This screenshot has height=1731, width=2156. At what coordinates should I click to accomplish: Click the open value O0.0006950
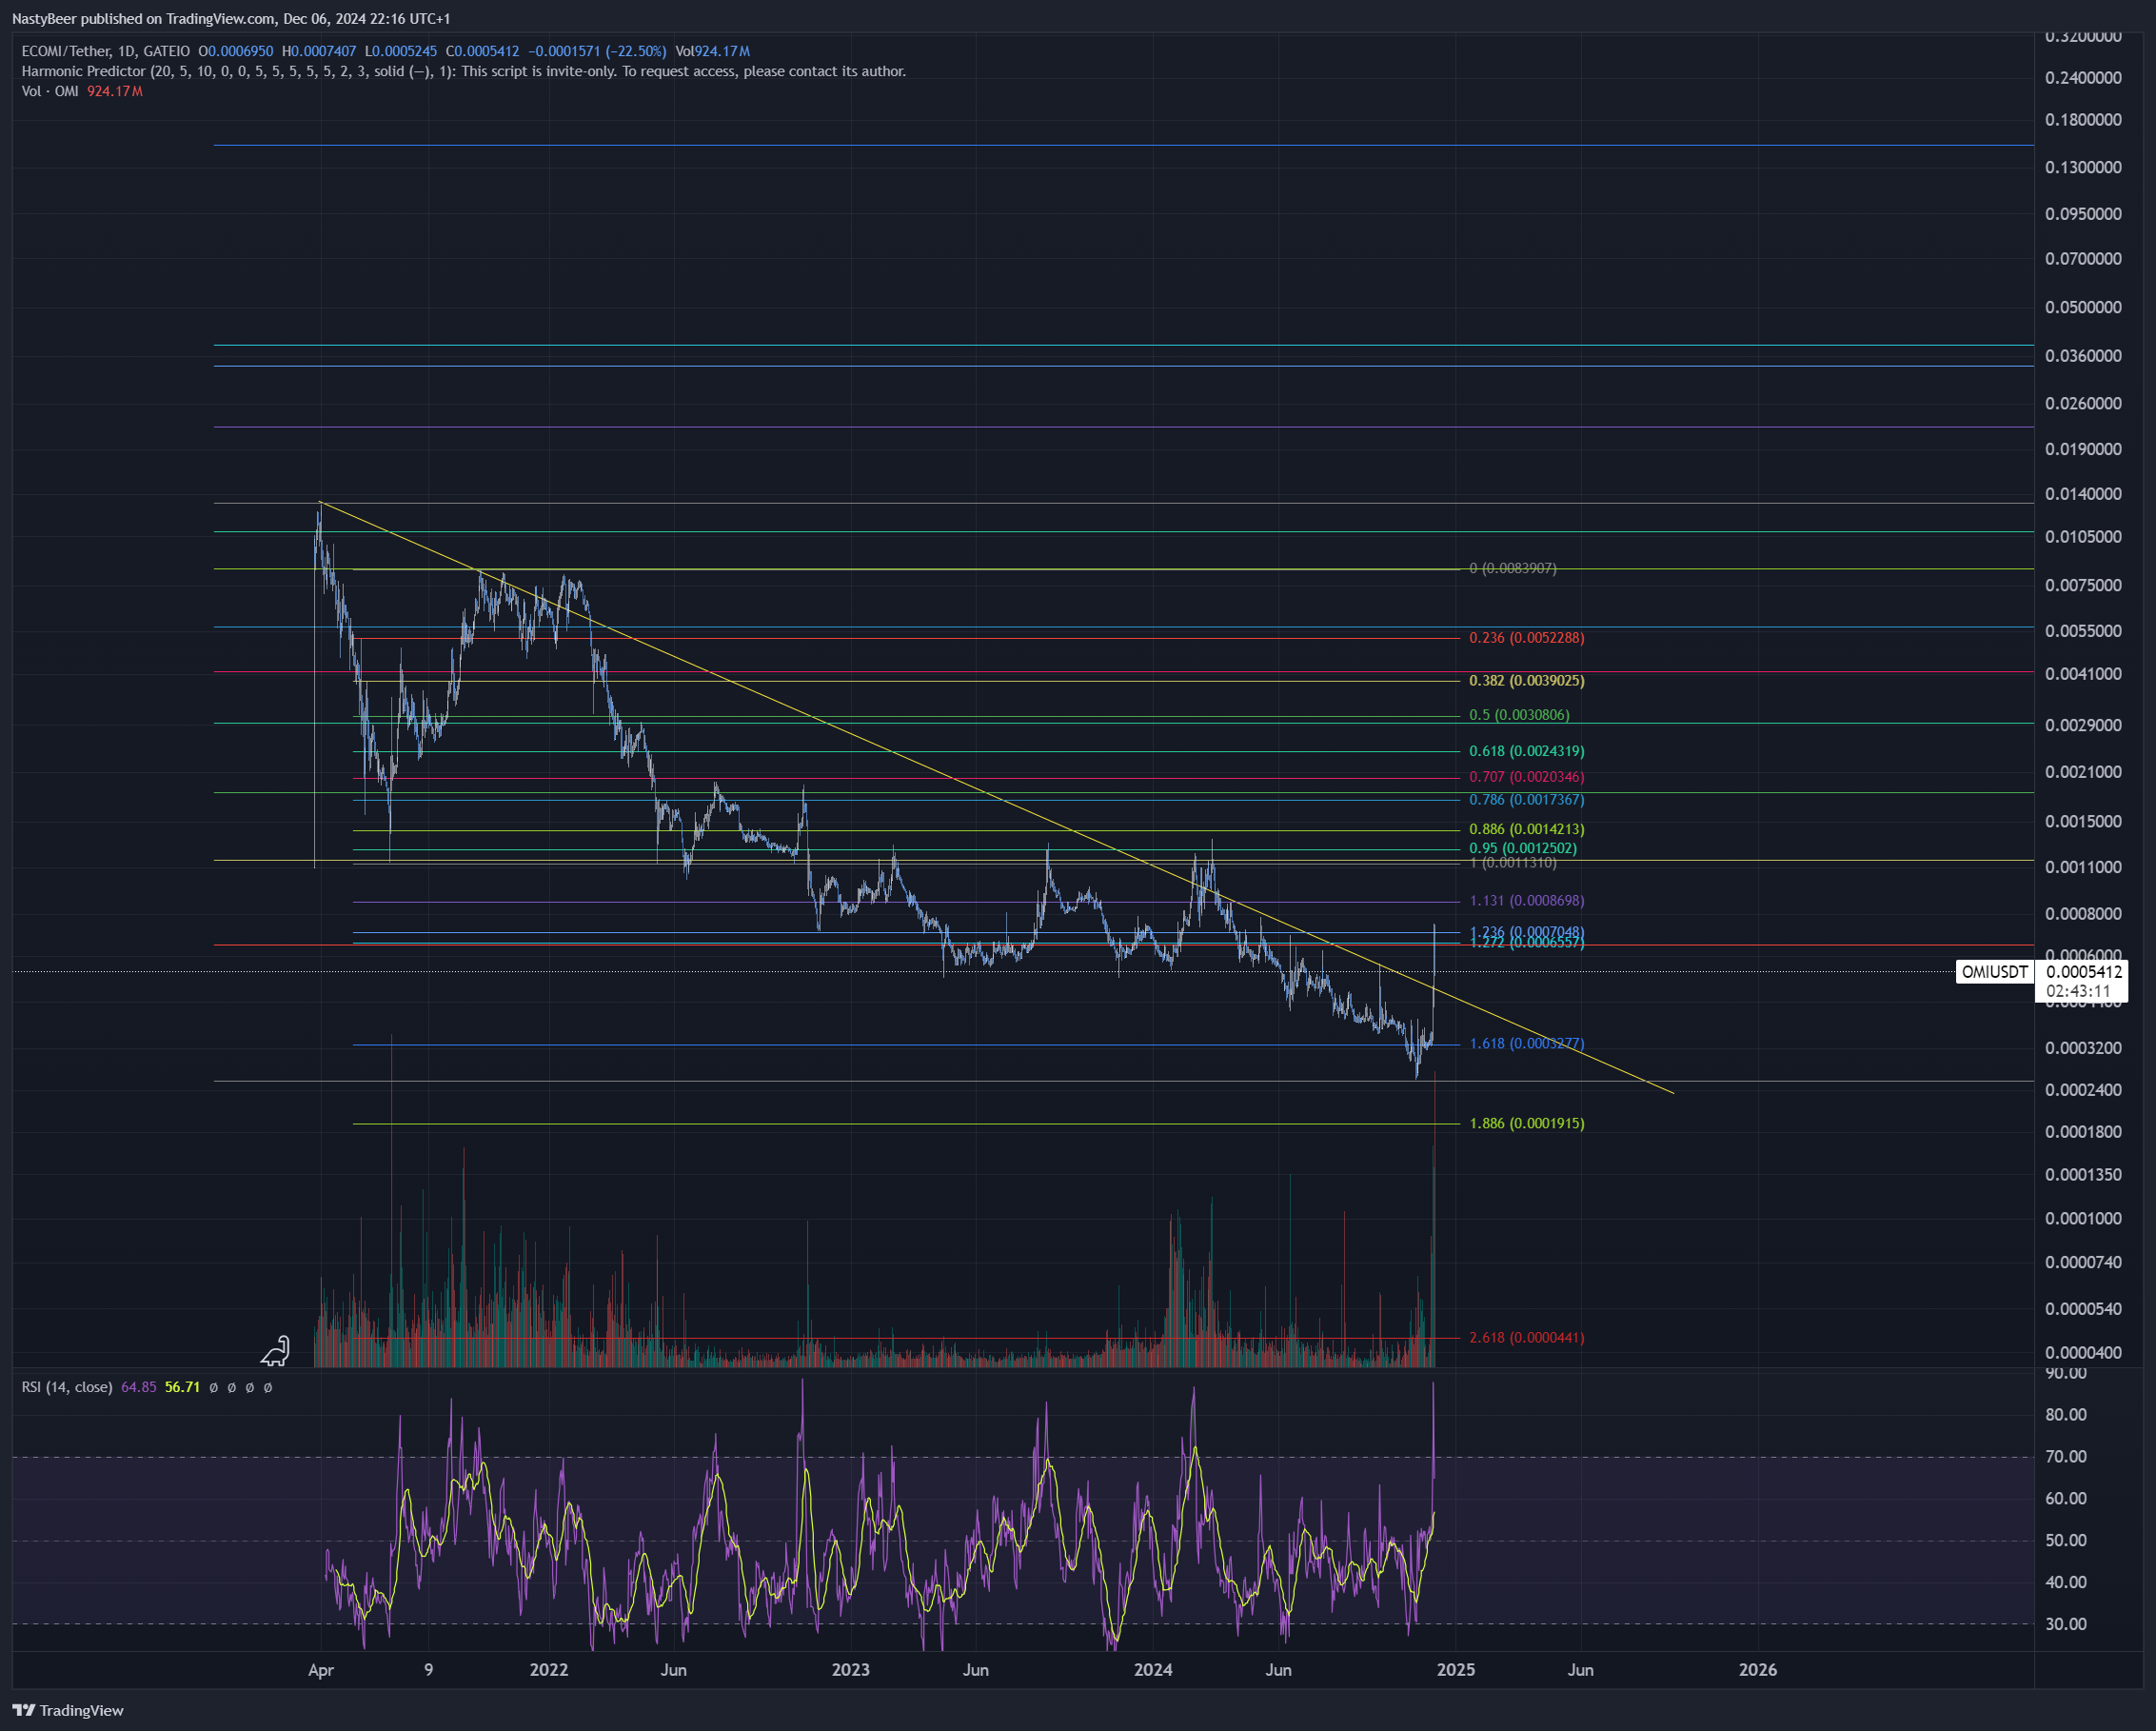pyautogui.click(x=235, y=51)
